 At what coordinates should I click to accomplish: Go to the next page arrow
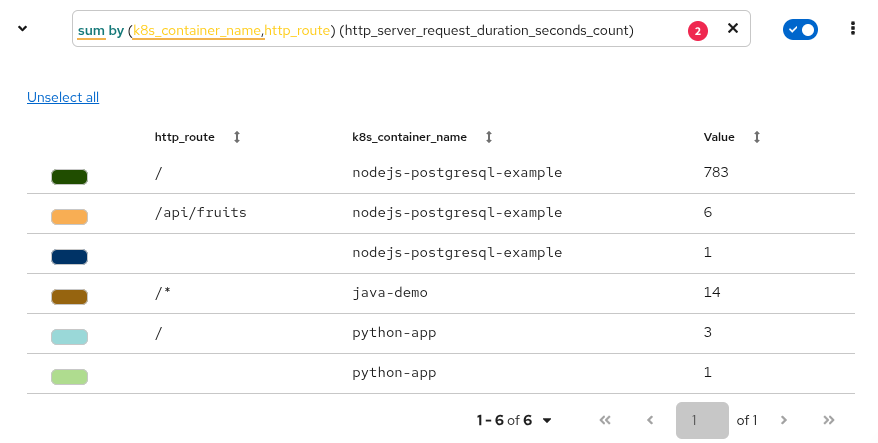click(x=784, y=420)
